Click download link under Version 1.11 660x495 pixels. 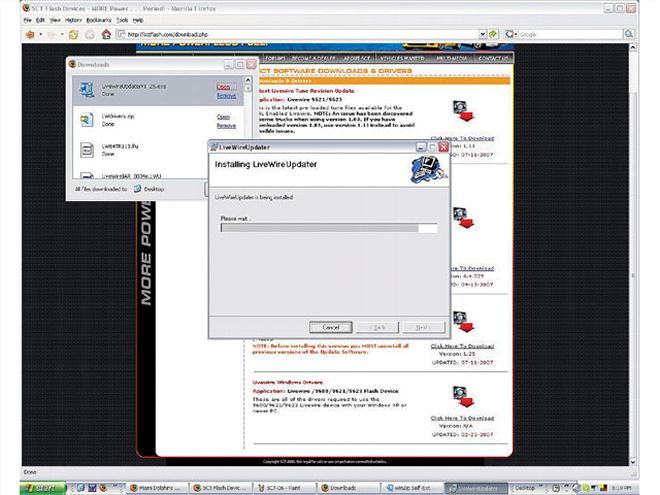tap(462, 138)
